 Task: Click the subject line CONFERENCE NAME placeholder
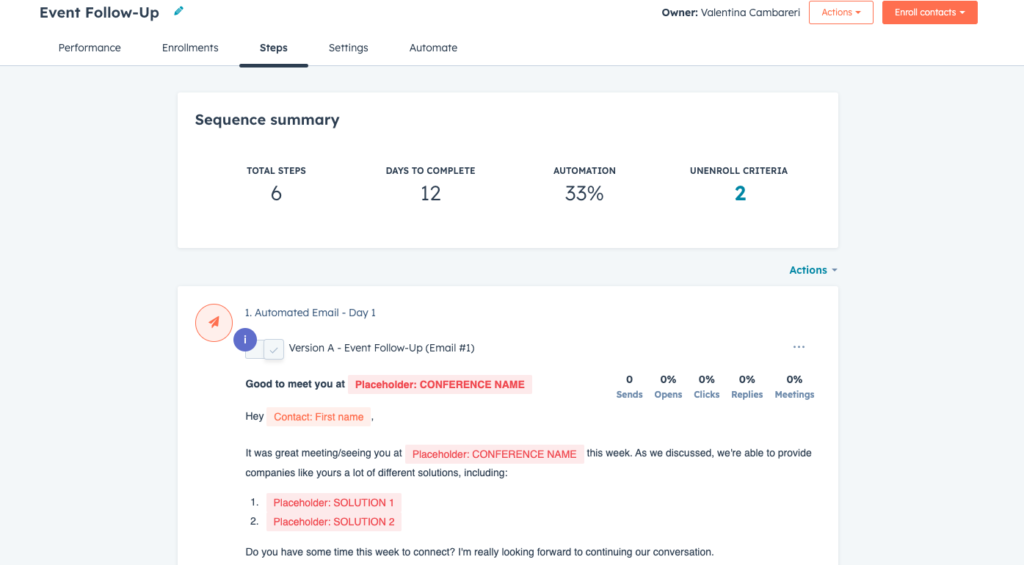tap(440, 385)
